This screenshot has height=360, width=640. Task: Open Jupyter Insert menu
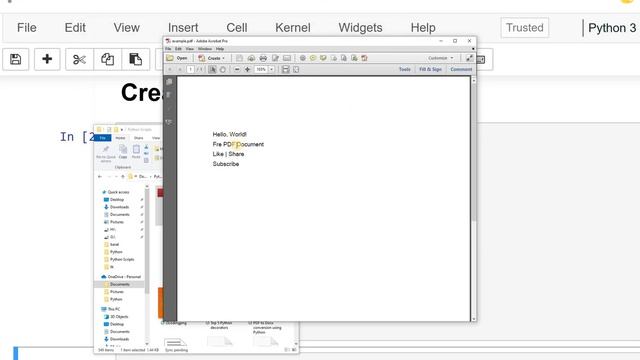pos(183,28)
